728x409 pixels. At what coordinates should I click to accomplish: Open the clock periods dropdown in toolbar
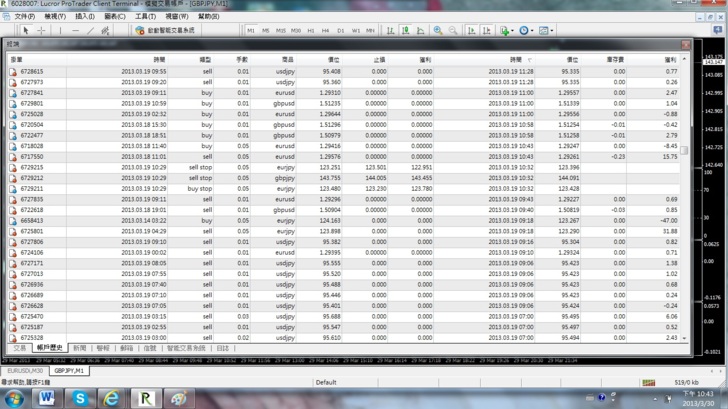(x=526, y=31)
